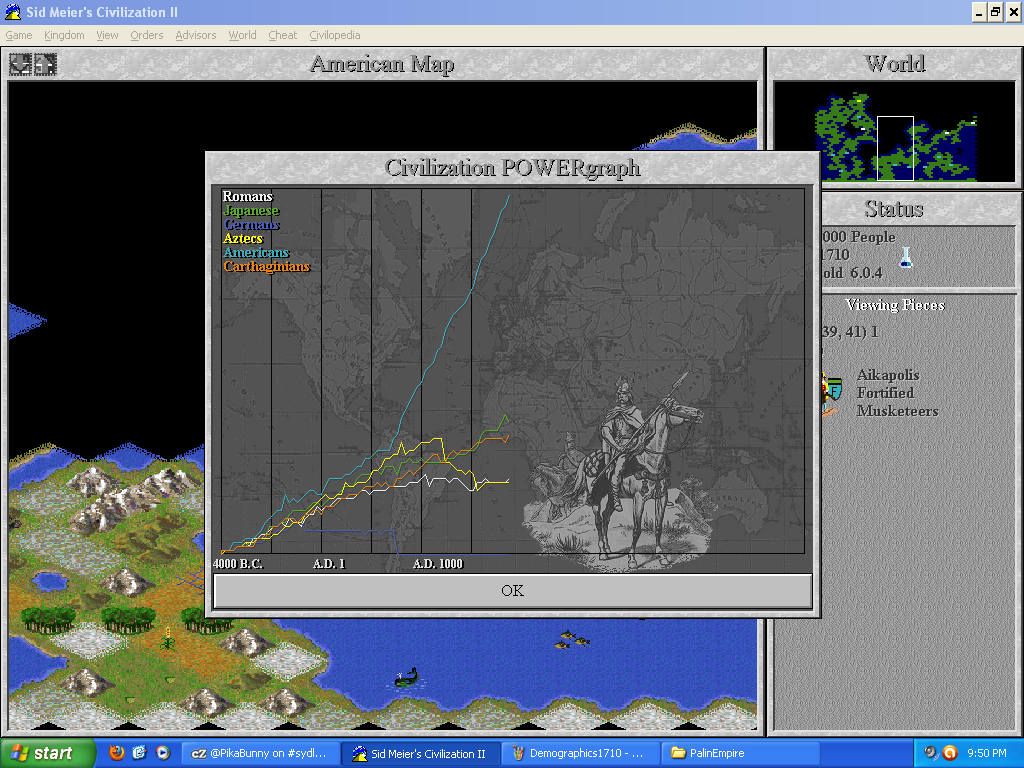The height and width of the screenshot is (768, 1024).
Task: Open the World menu
Action: pyautogui.click(x=242, y=35)
